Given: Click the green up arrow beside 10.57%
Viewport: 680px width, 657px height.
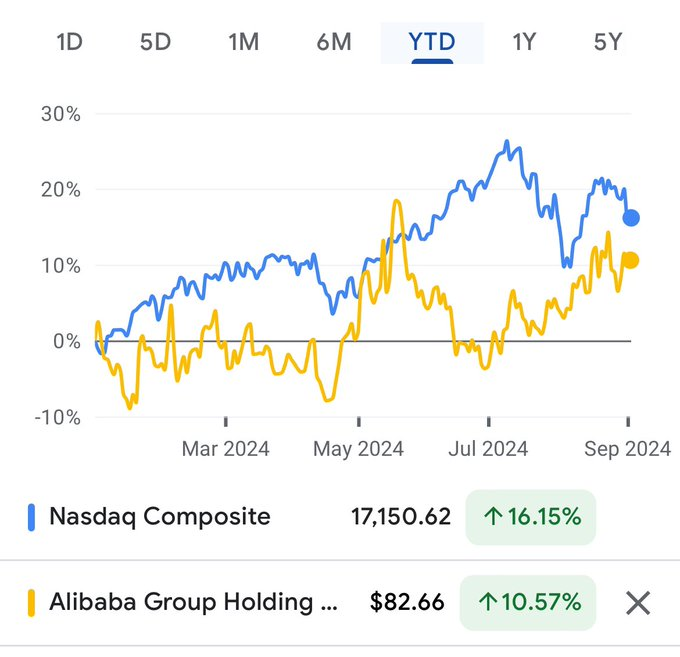Looking at the screenshot, I should 487,603.
